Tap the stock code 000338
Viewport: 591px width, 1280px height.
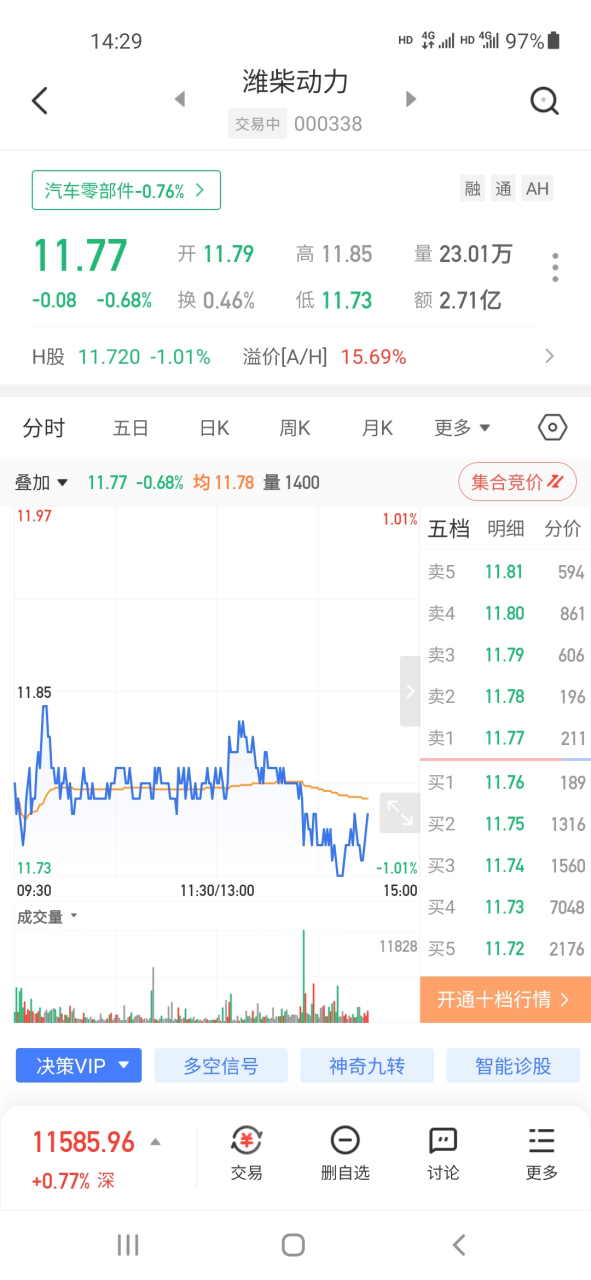point(328,124)
